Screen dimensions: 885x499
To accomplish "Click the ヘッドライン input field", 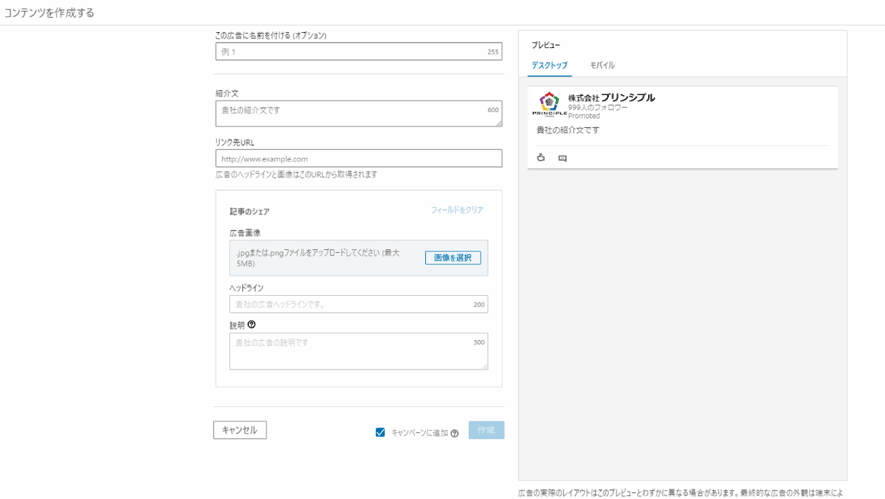I will click(350, 304).
